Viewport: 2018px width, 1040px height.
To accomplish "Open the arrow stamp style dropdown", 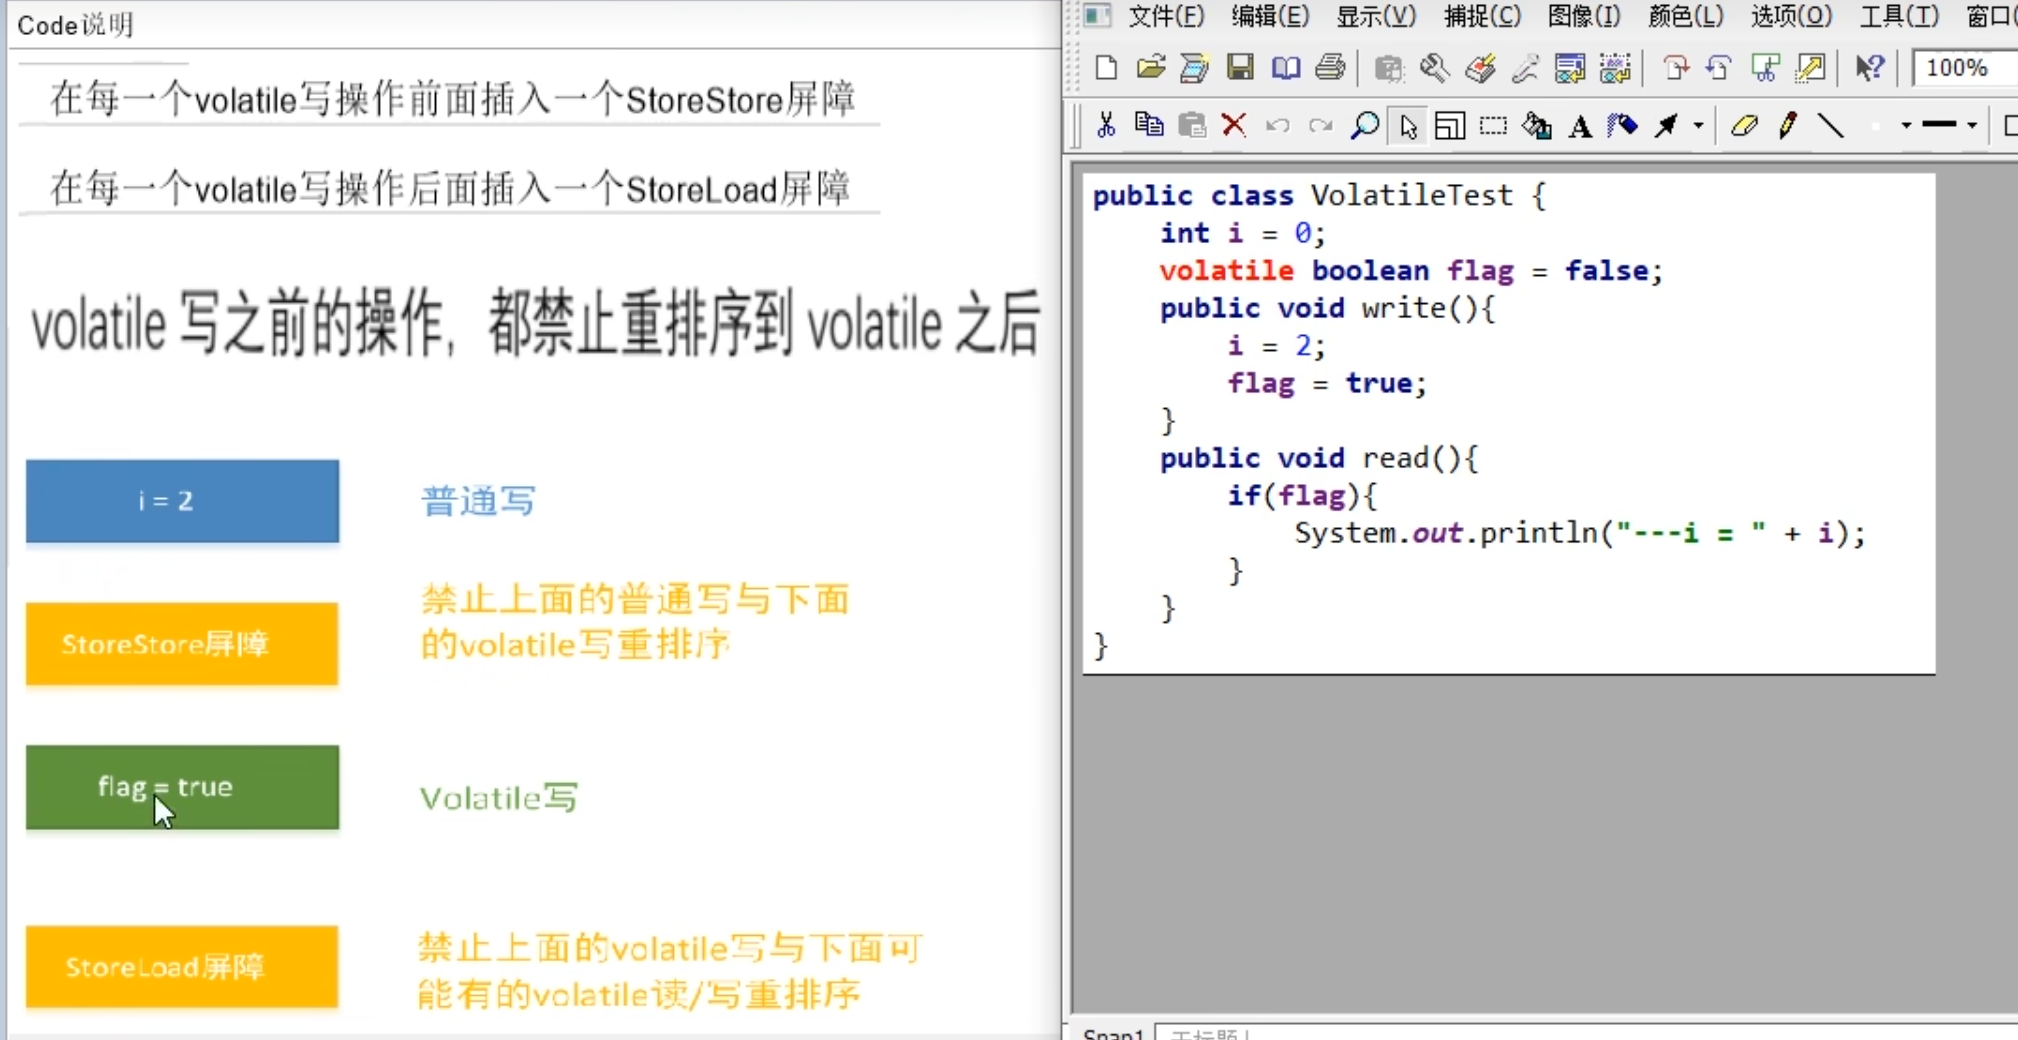I will tap(1698, 125).
